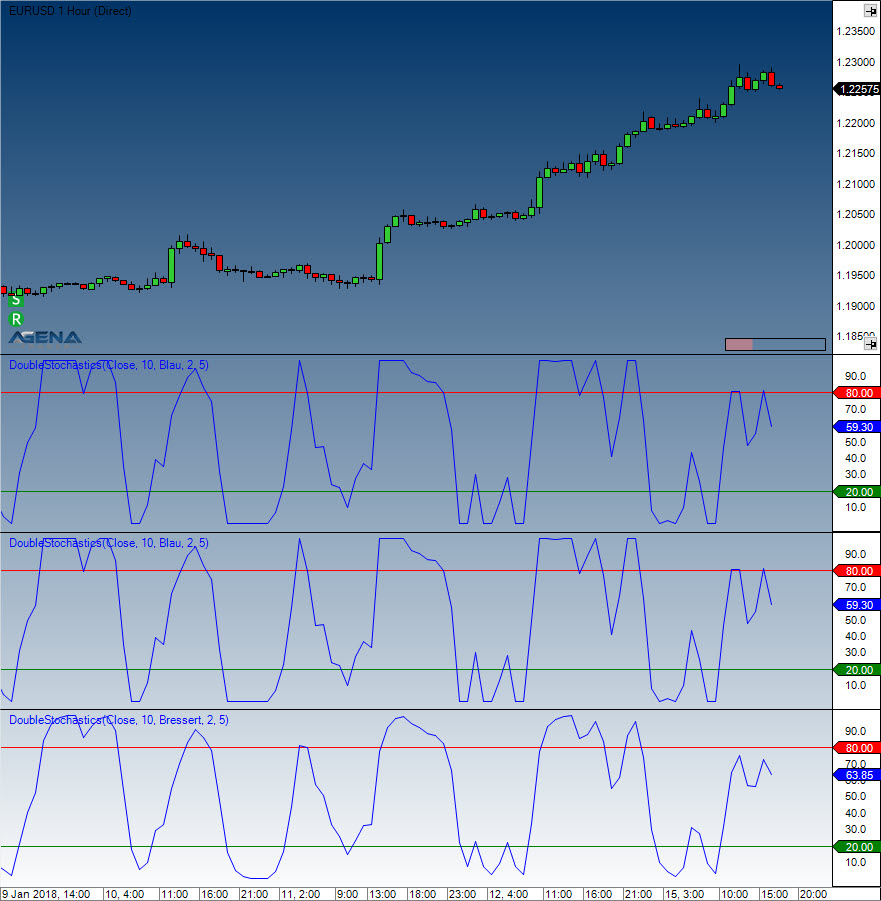The width and height of the screenshot is (881, 901).
Task: Click green 20.00 marker in first indicator panel
Action: click(x=857, y=491)
